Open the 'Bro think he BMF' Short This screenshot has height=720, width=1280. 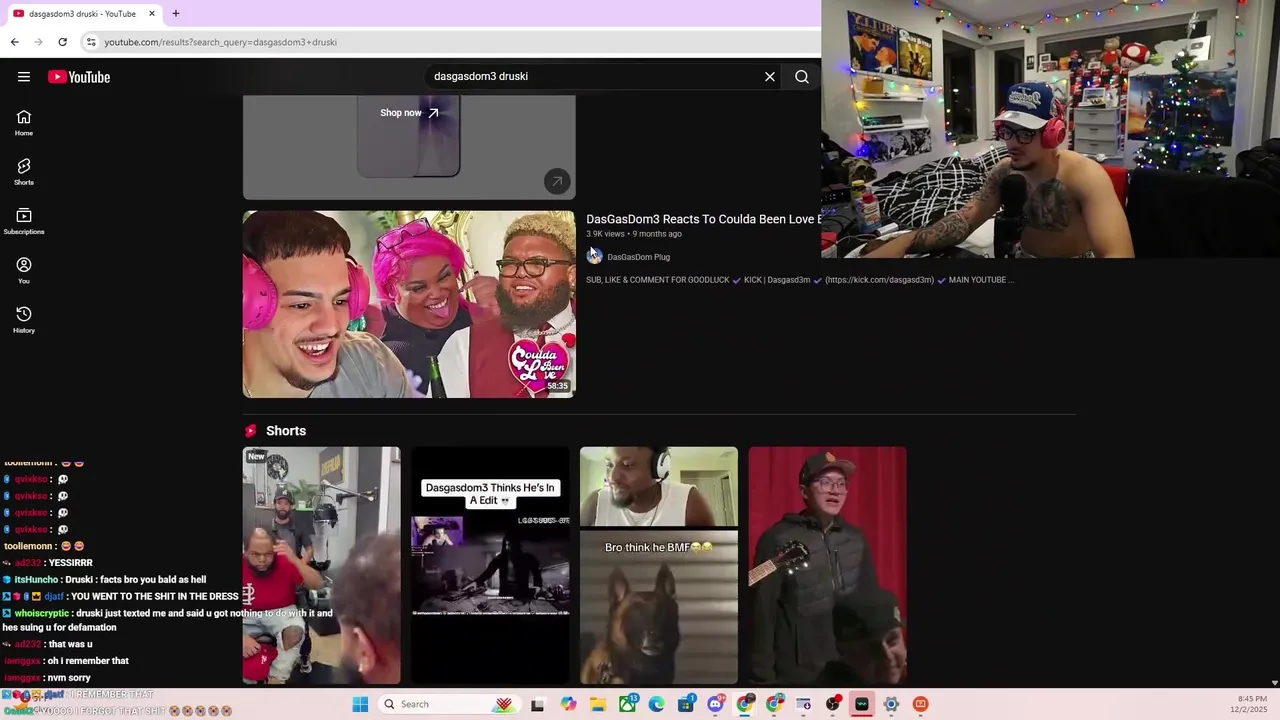pyautogui.click(x=659, y=565)
